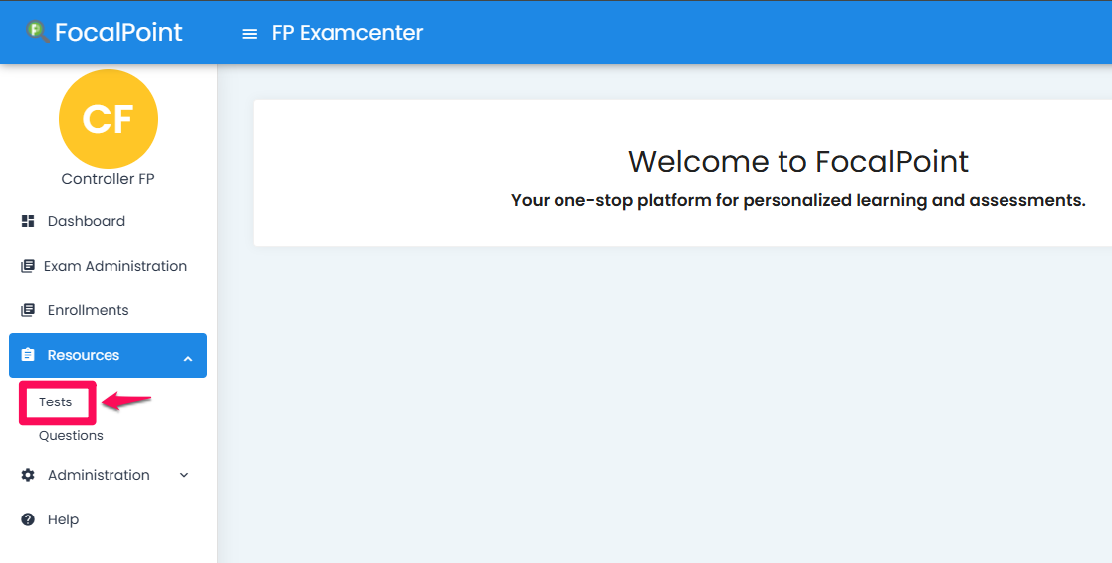Image resolution: width=1112 pixels, height=563 pixels.
Task: Click the FP Examcenter header title
Action: coord(348,33)
